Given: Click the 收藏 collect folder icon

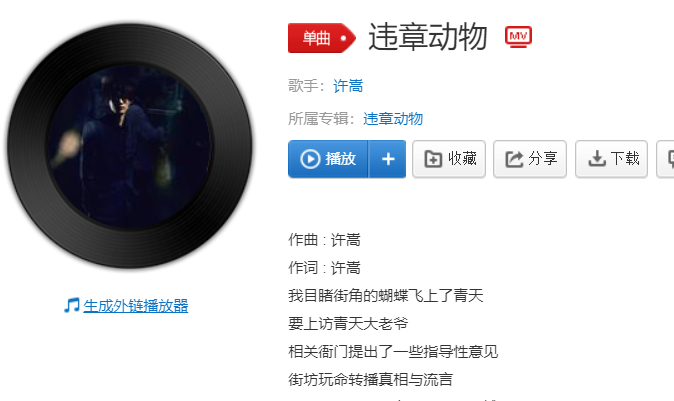Looking at the screenshot, I should pyautogui.click(x=433, y=159).
